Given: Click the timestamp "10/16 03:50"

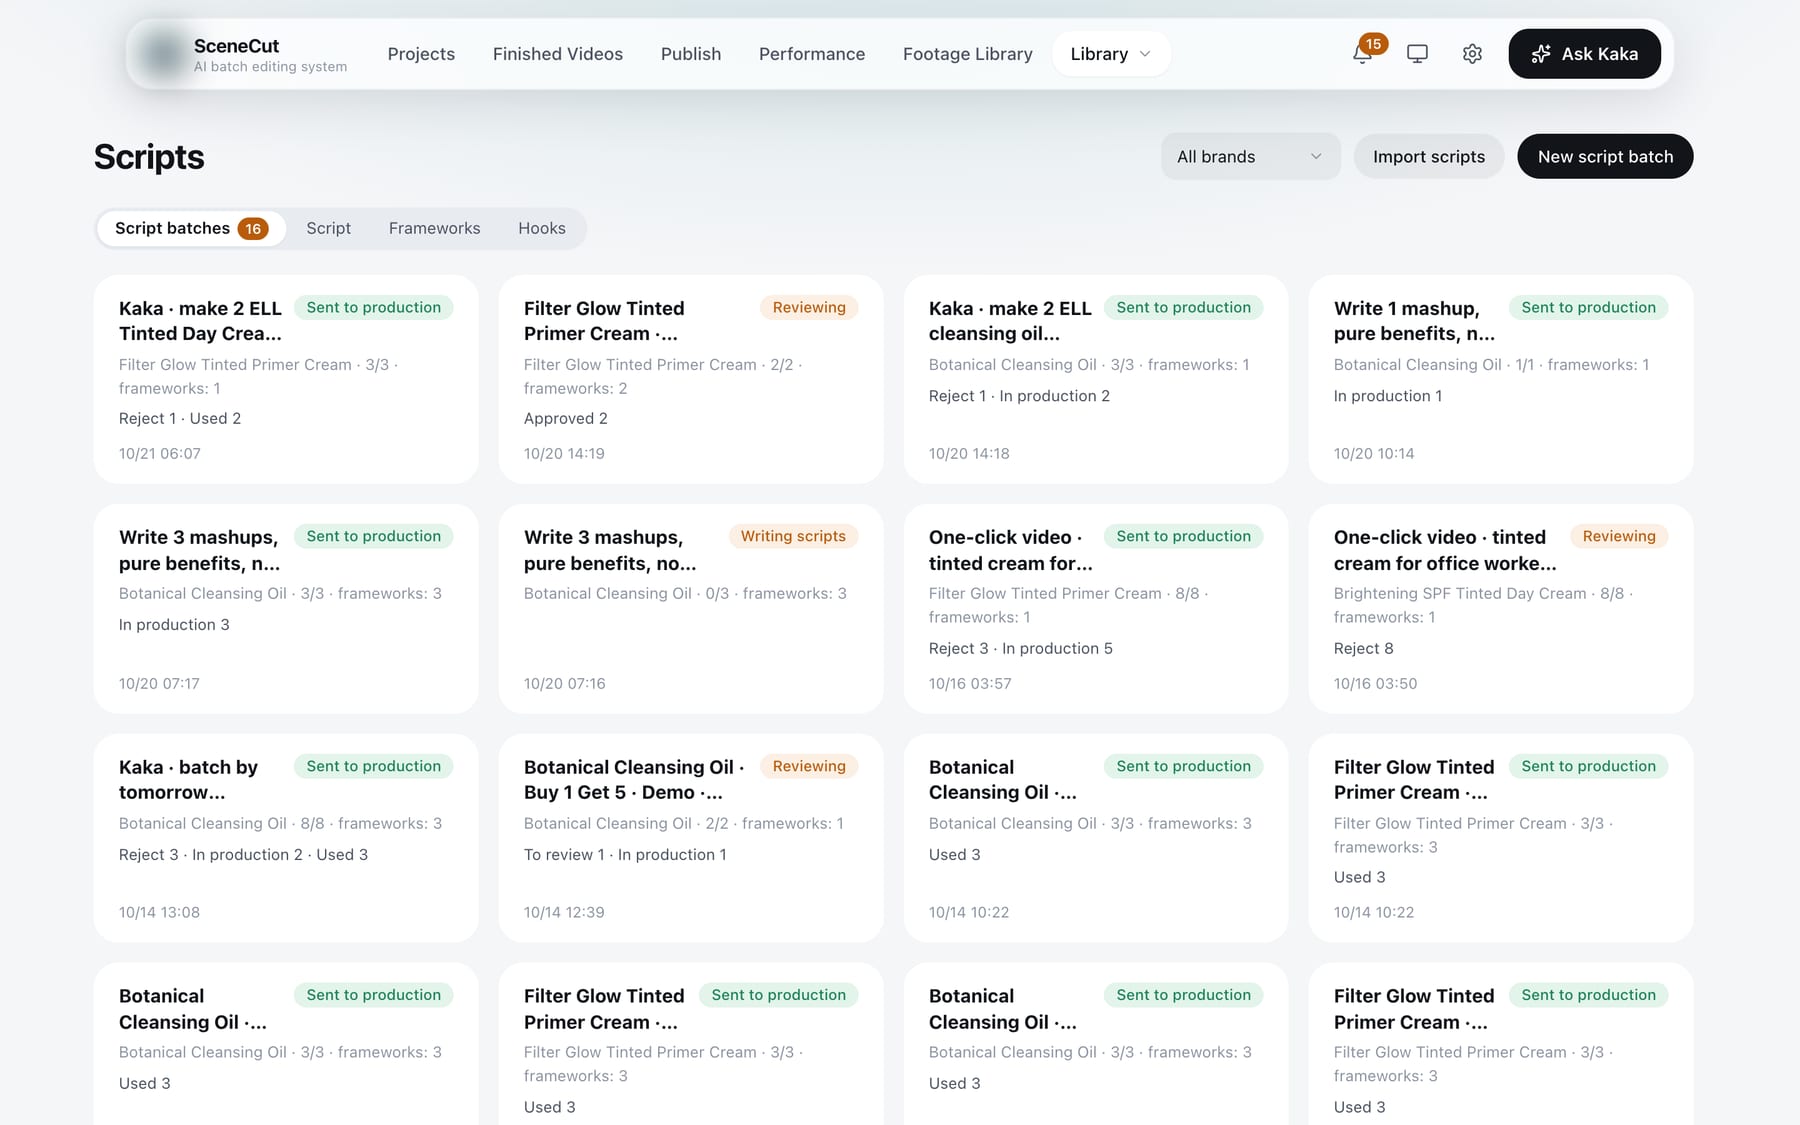Looking at the screenshot, I should point(1375,684).
